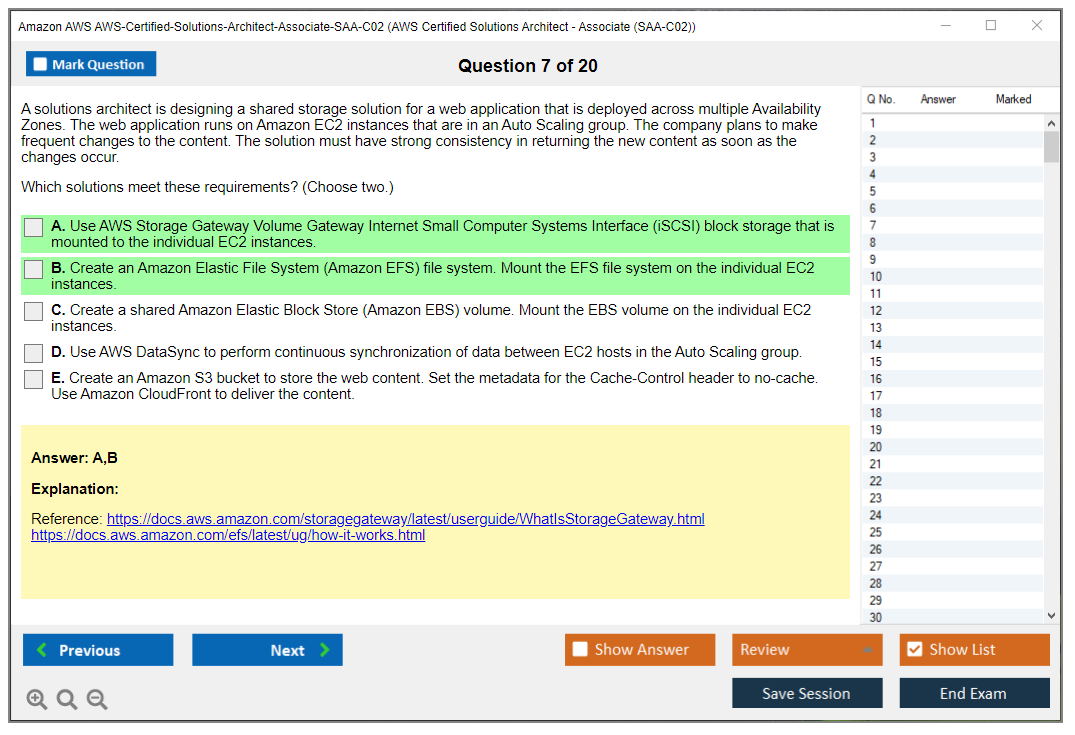Maximize the exam window

pos(991,26)
